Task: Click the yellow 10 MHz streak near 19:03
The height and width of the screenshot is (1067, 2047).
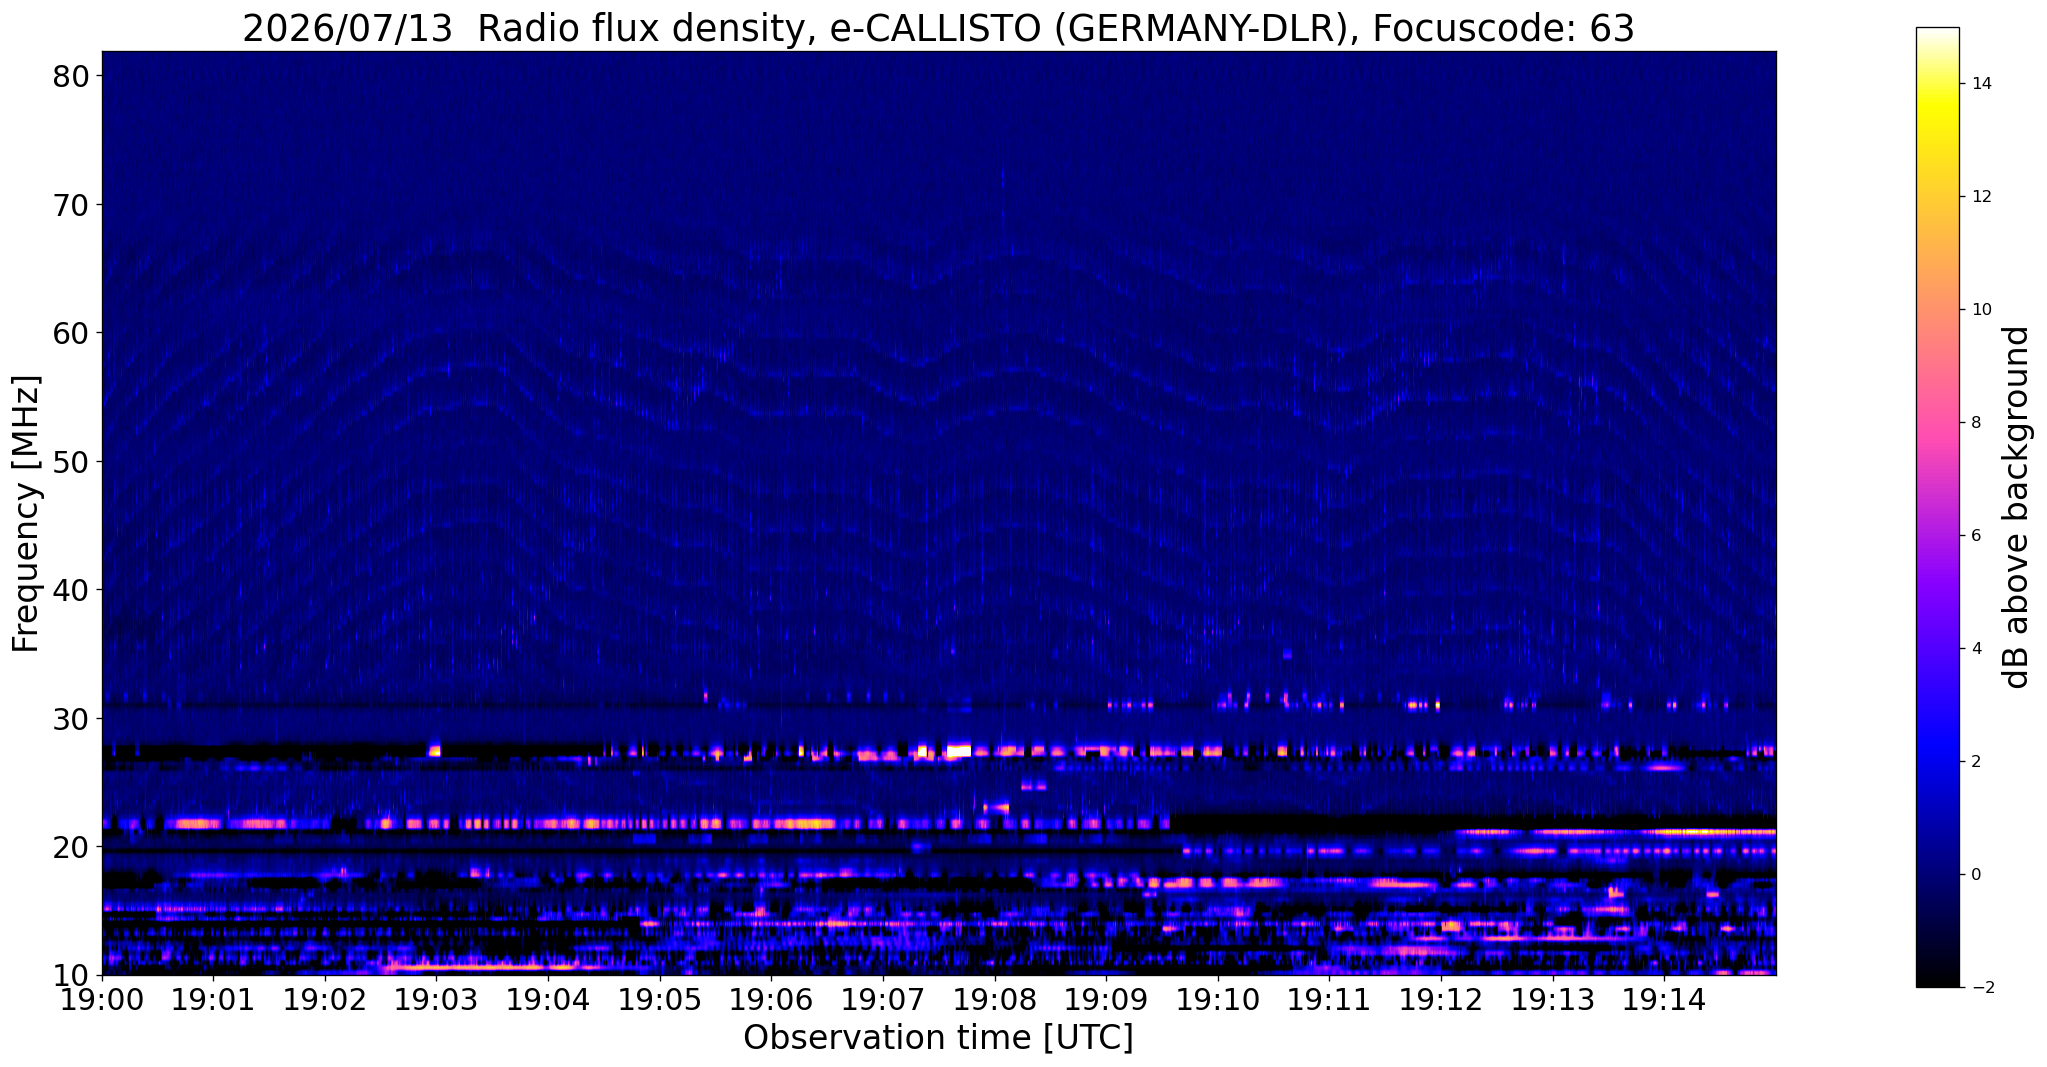Action: 480,966
